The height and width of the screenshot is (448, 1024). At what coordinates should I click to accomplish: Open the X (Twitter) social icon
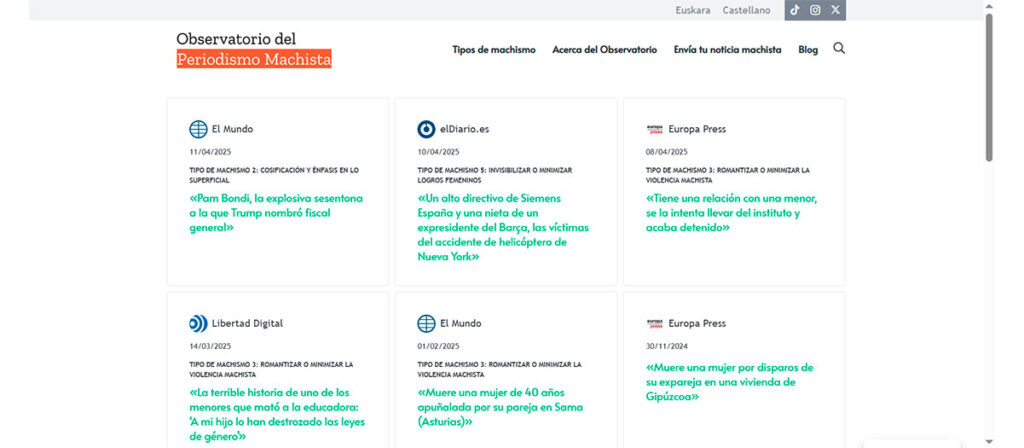836,10
